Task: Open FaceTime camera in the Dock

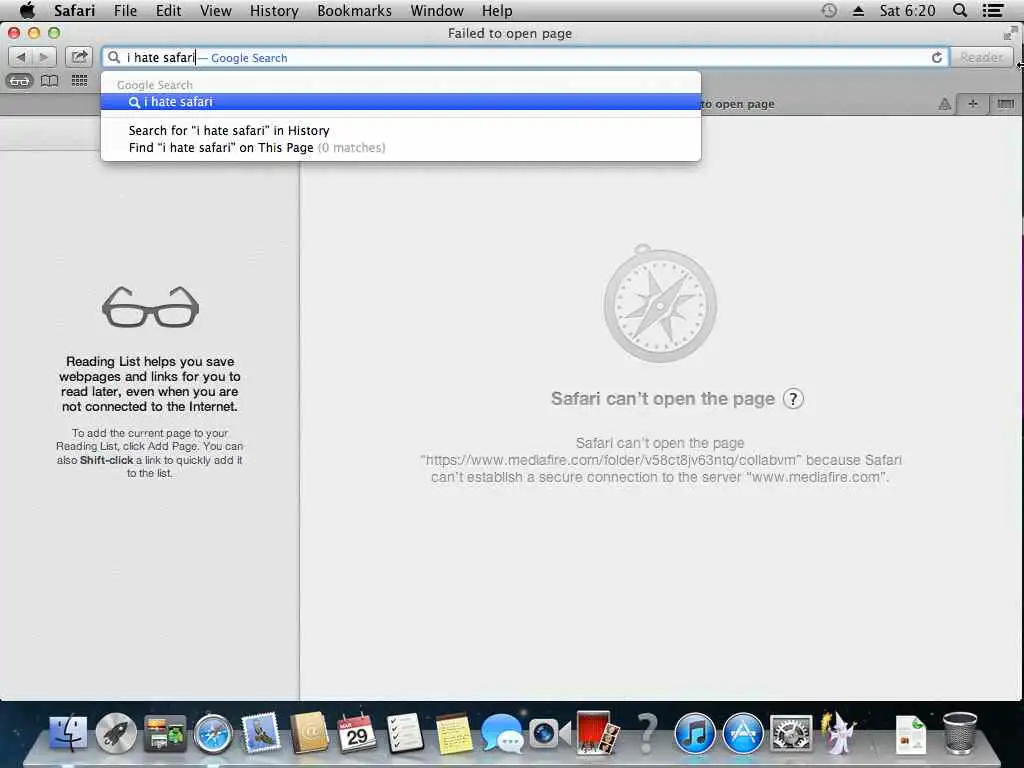Action: (x=549, y=733)
